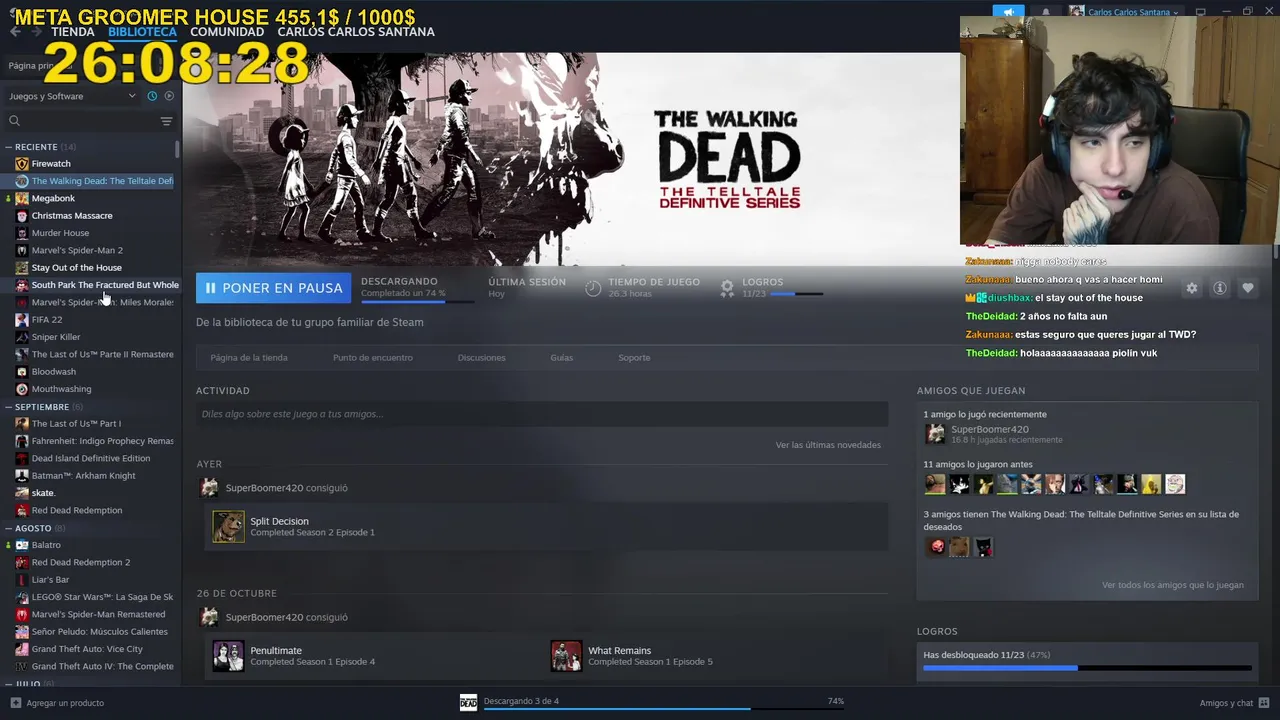Open the Biblioteca tab
The height and width of the screenshot is (720, 1280).
pos(142,32)
